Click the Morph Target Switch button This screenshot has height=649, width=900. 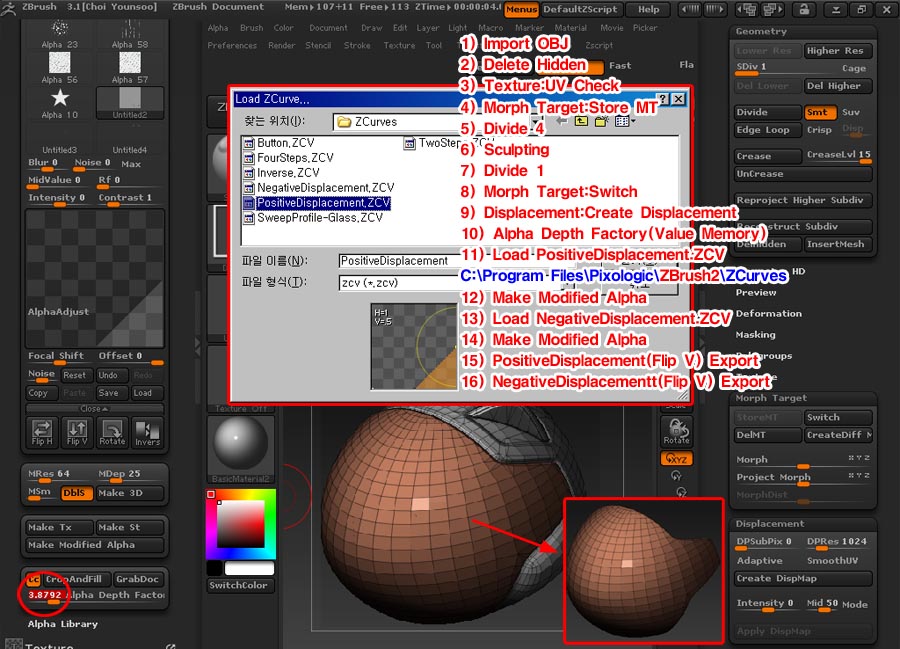click(x=838, y=418)
